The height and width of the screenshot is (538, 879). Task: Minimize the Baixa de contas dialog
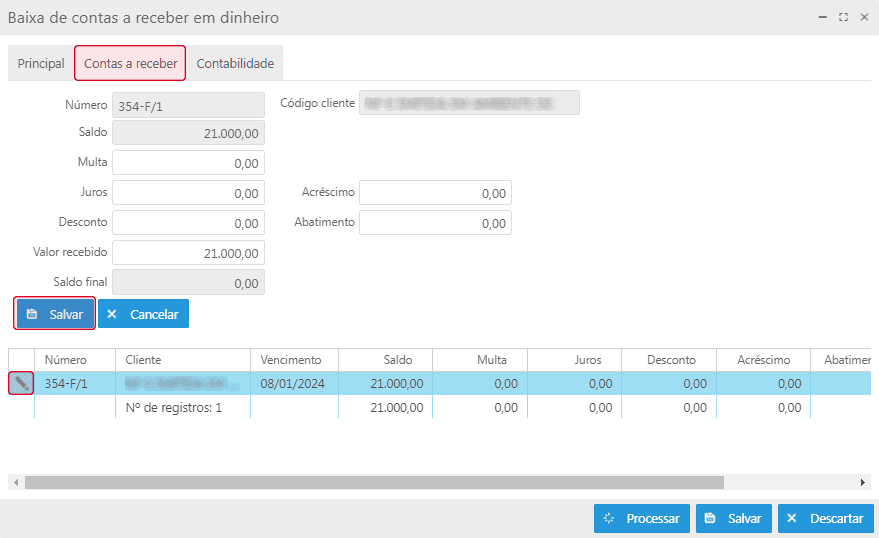(x=823, y=18)
